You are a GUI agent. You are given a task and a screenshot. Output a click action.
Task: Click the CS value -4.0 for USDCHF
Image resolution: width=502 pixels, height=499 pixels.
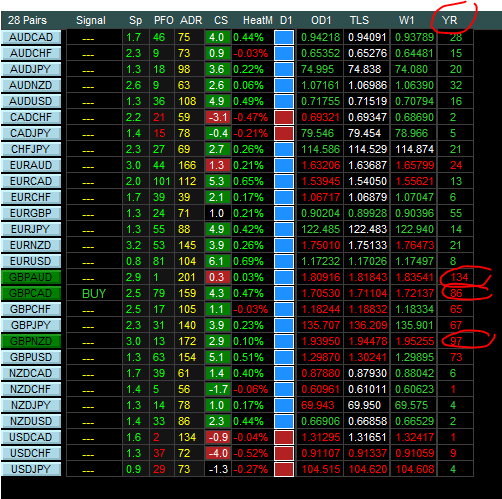click(217, 453)
